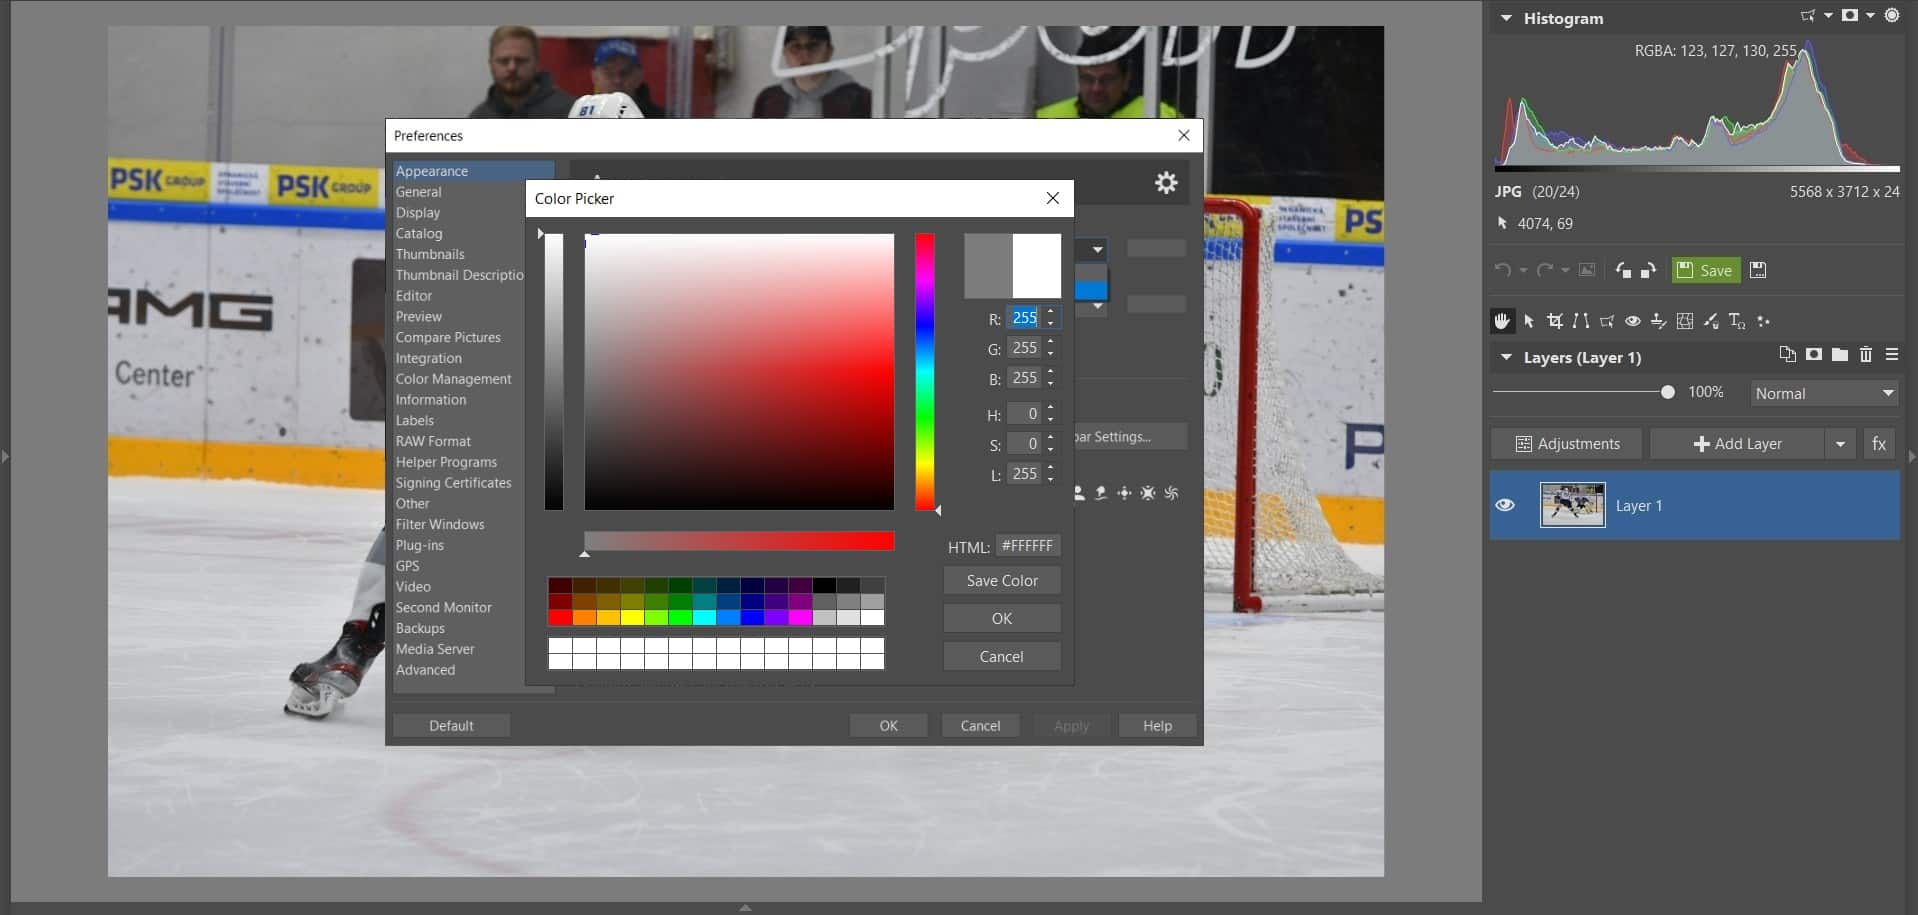Collapse the Histogram panel

[1506, 18]
